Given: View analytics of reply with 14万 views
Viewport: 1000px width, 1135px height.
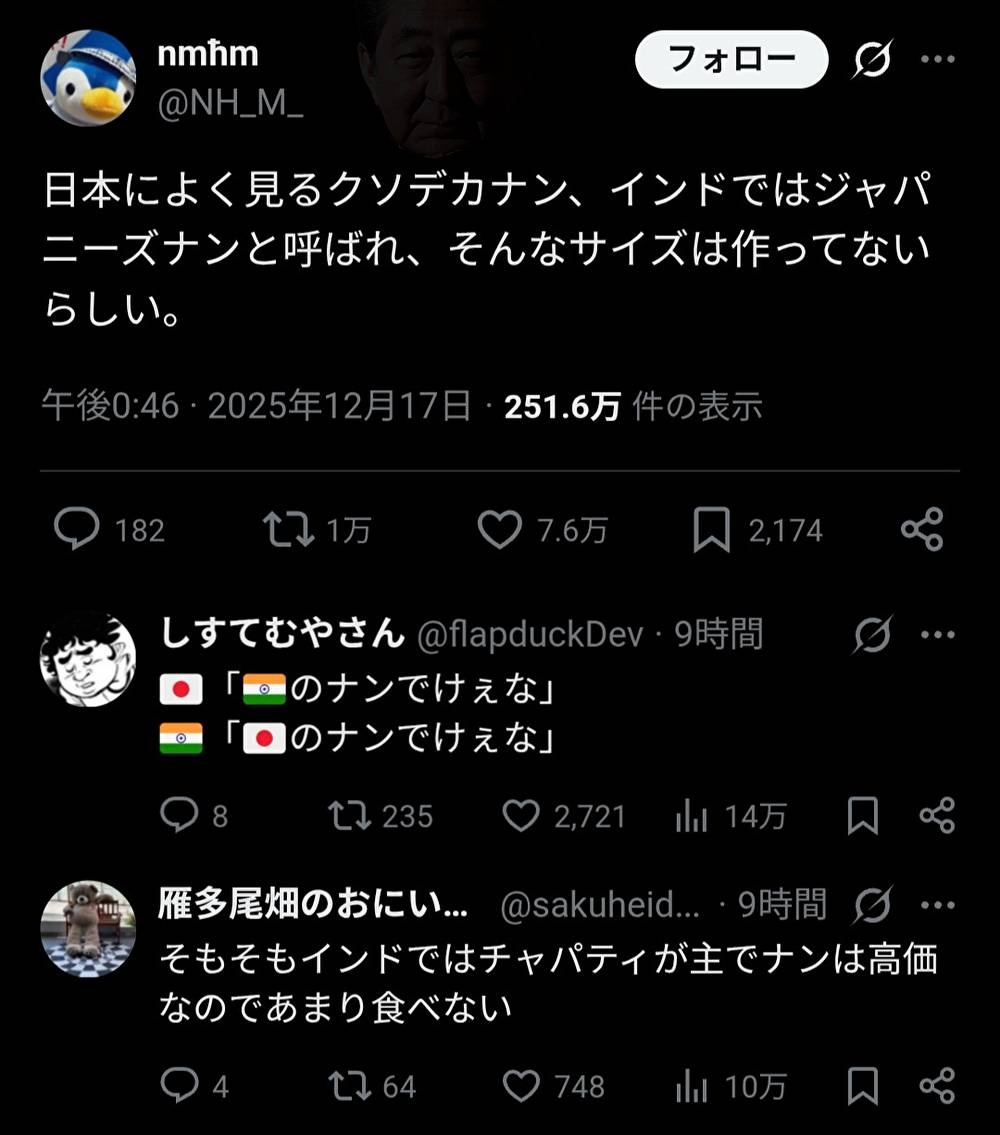Looking at the screenshot, I should [692, 816].
